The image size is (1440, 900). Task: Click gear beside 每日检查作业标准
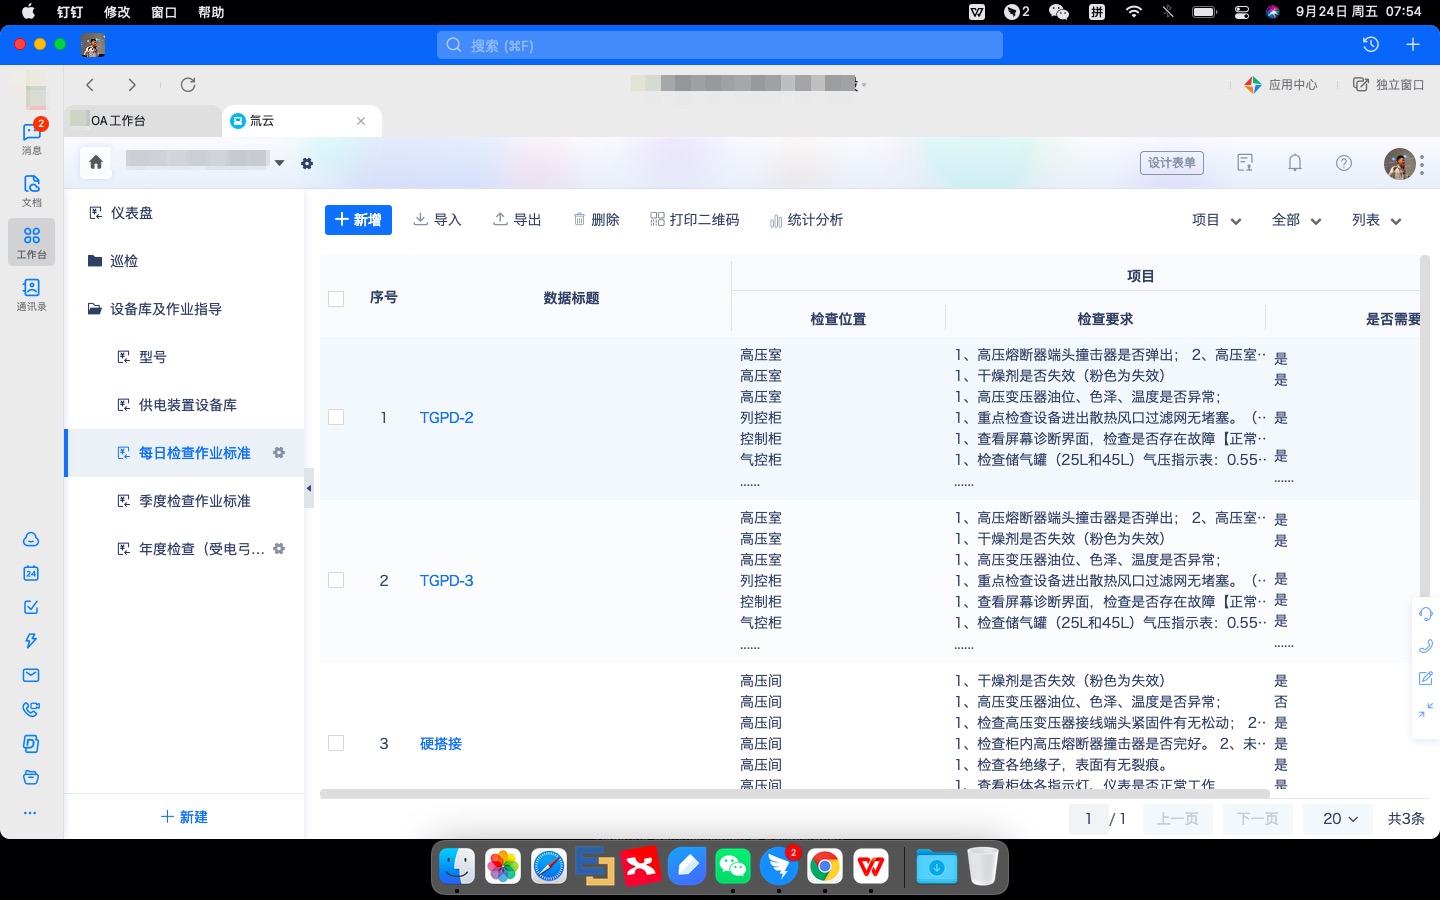(x=279, y=453)
